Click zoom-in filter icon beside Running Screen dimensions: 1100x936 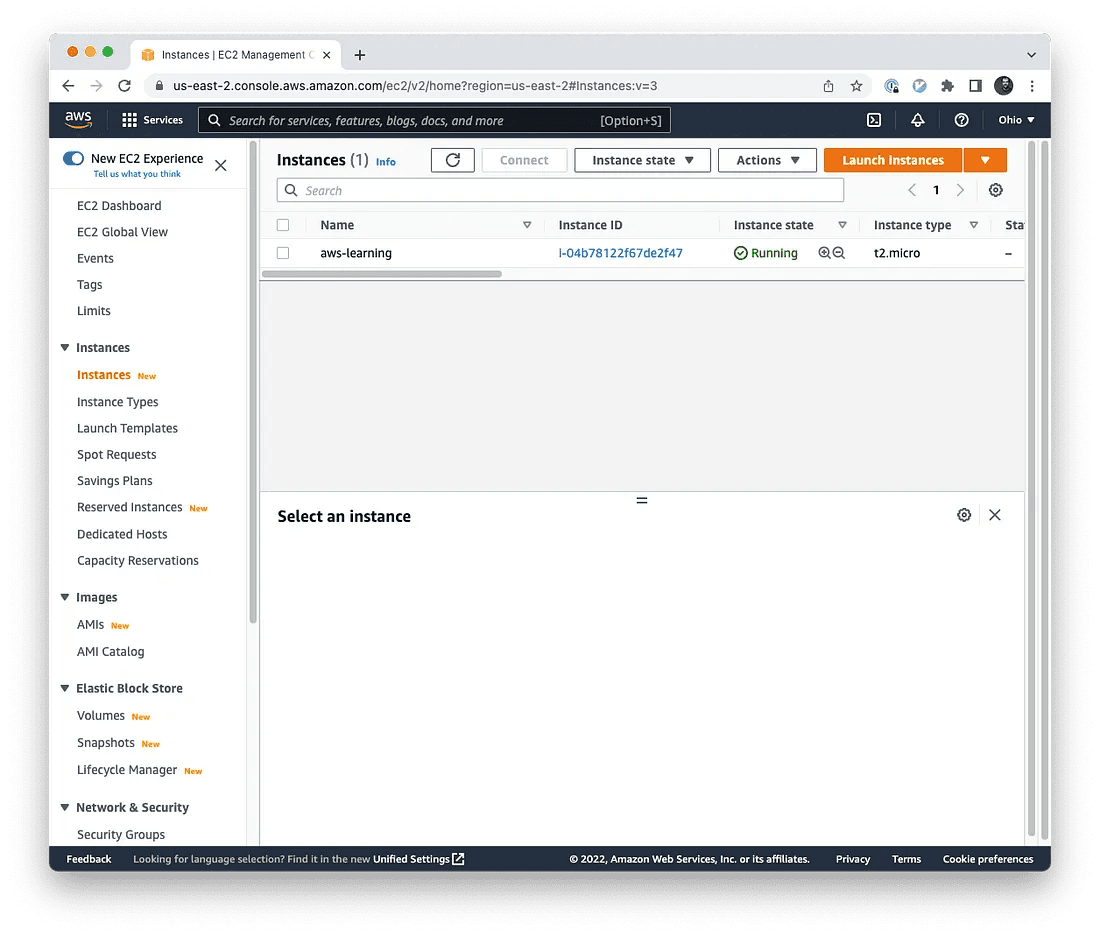[824, 253]
